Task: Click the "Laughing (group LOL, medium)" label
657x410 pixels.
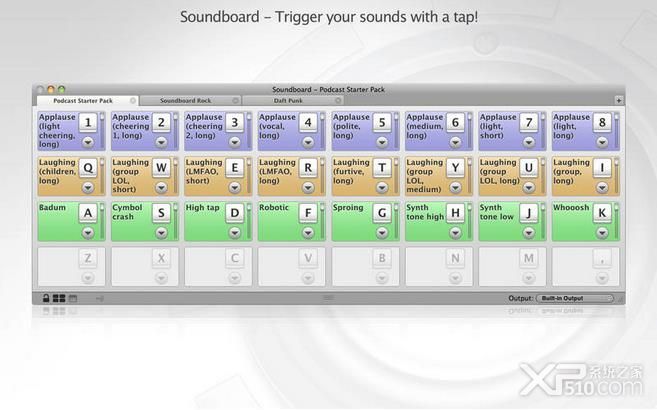Action: pos(424,176)
